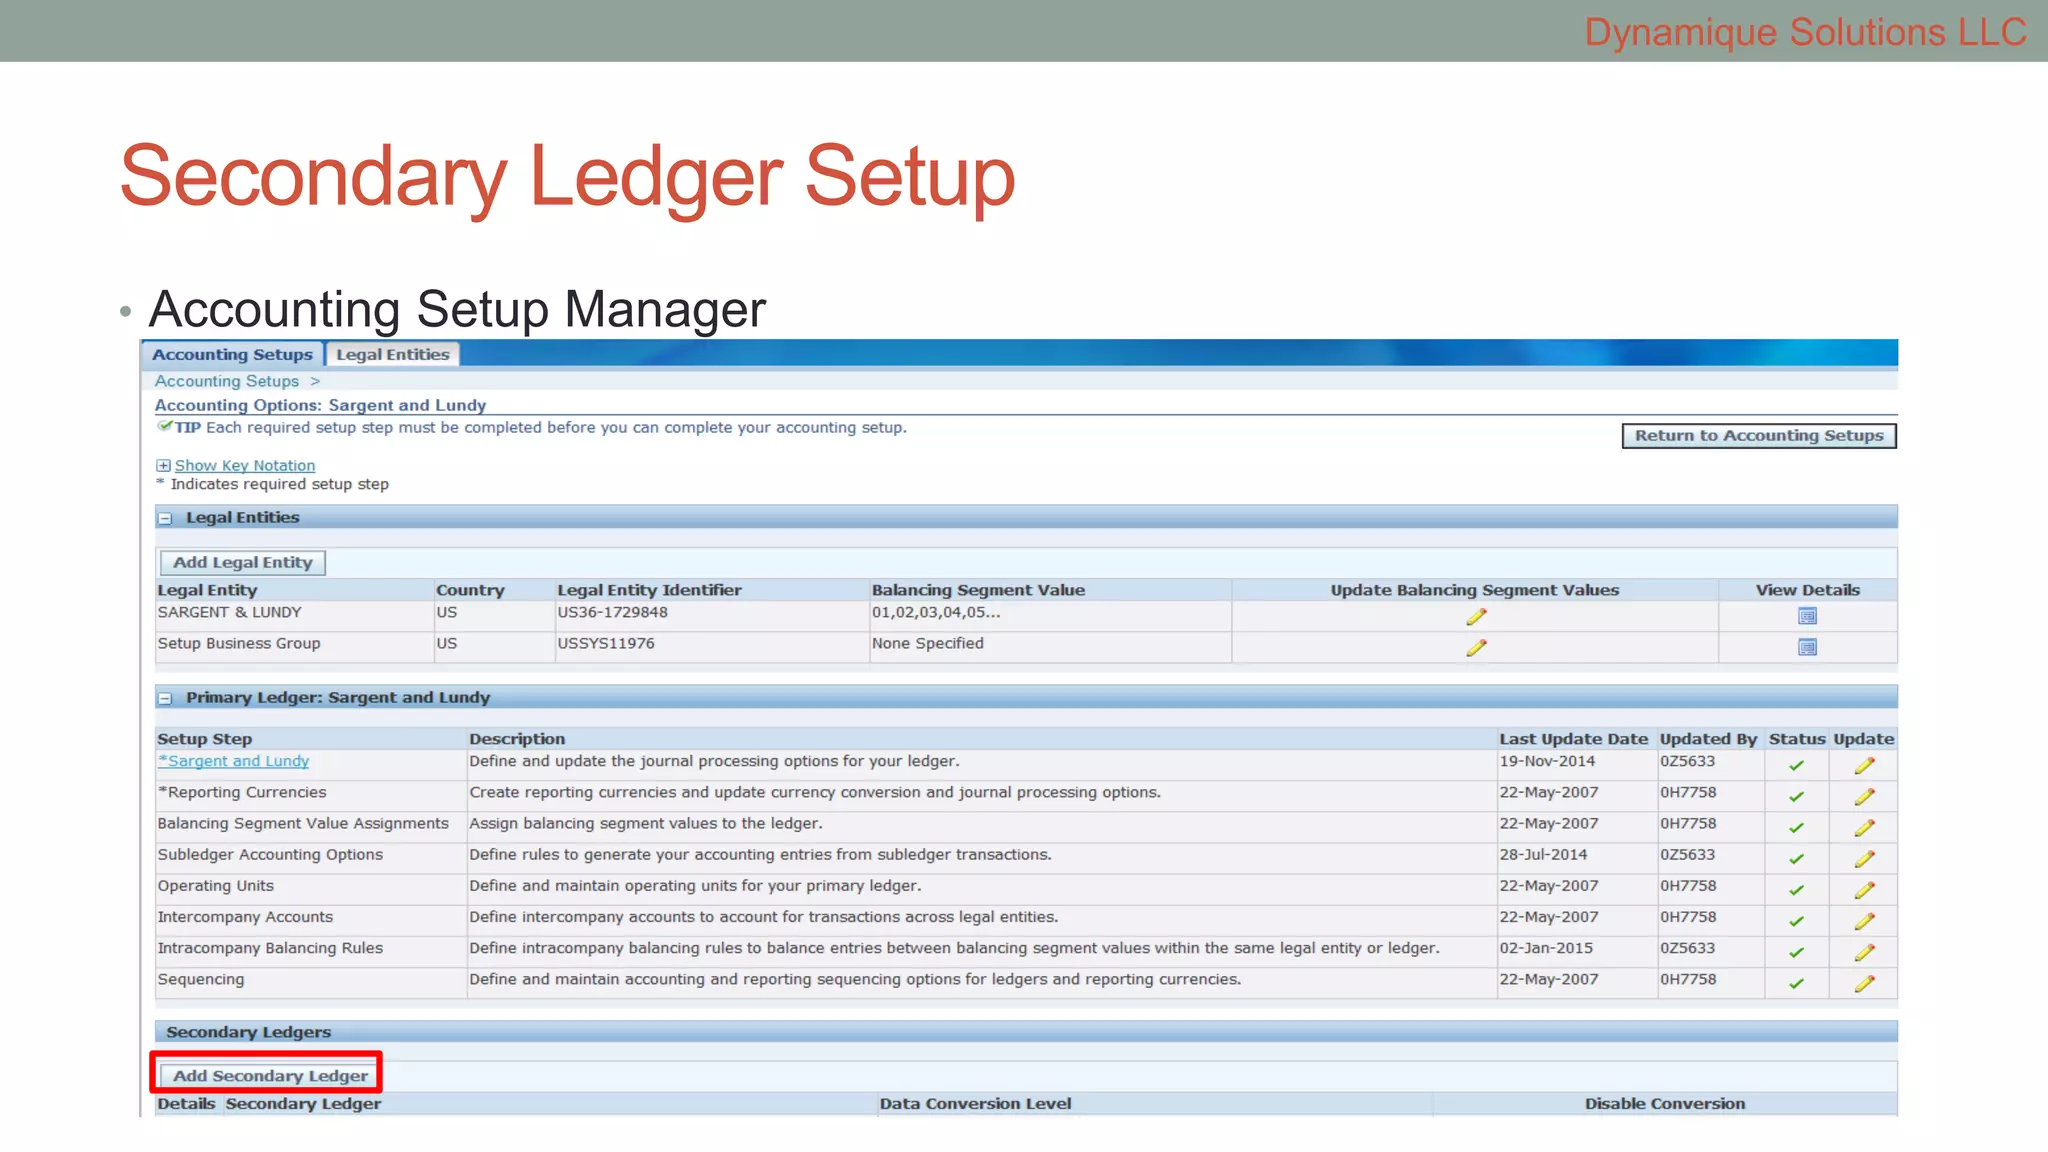Click update pencil for Intercompany Accounts step

pos(1864,921)
